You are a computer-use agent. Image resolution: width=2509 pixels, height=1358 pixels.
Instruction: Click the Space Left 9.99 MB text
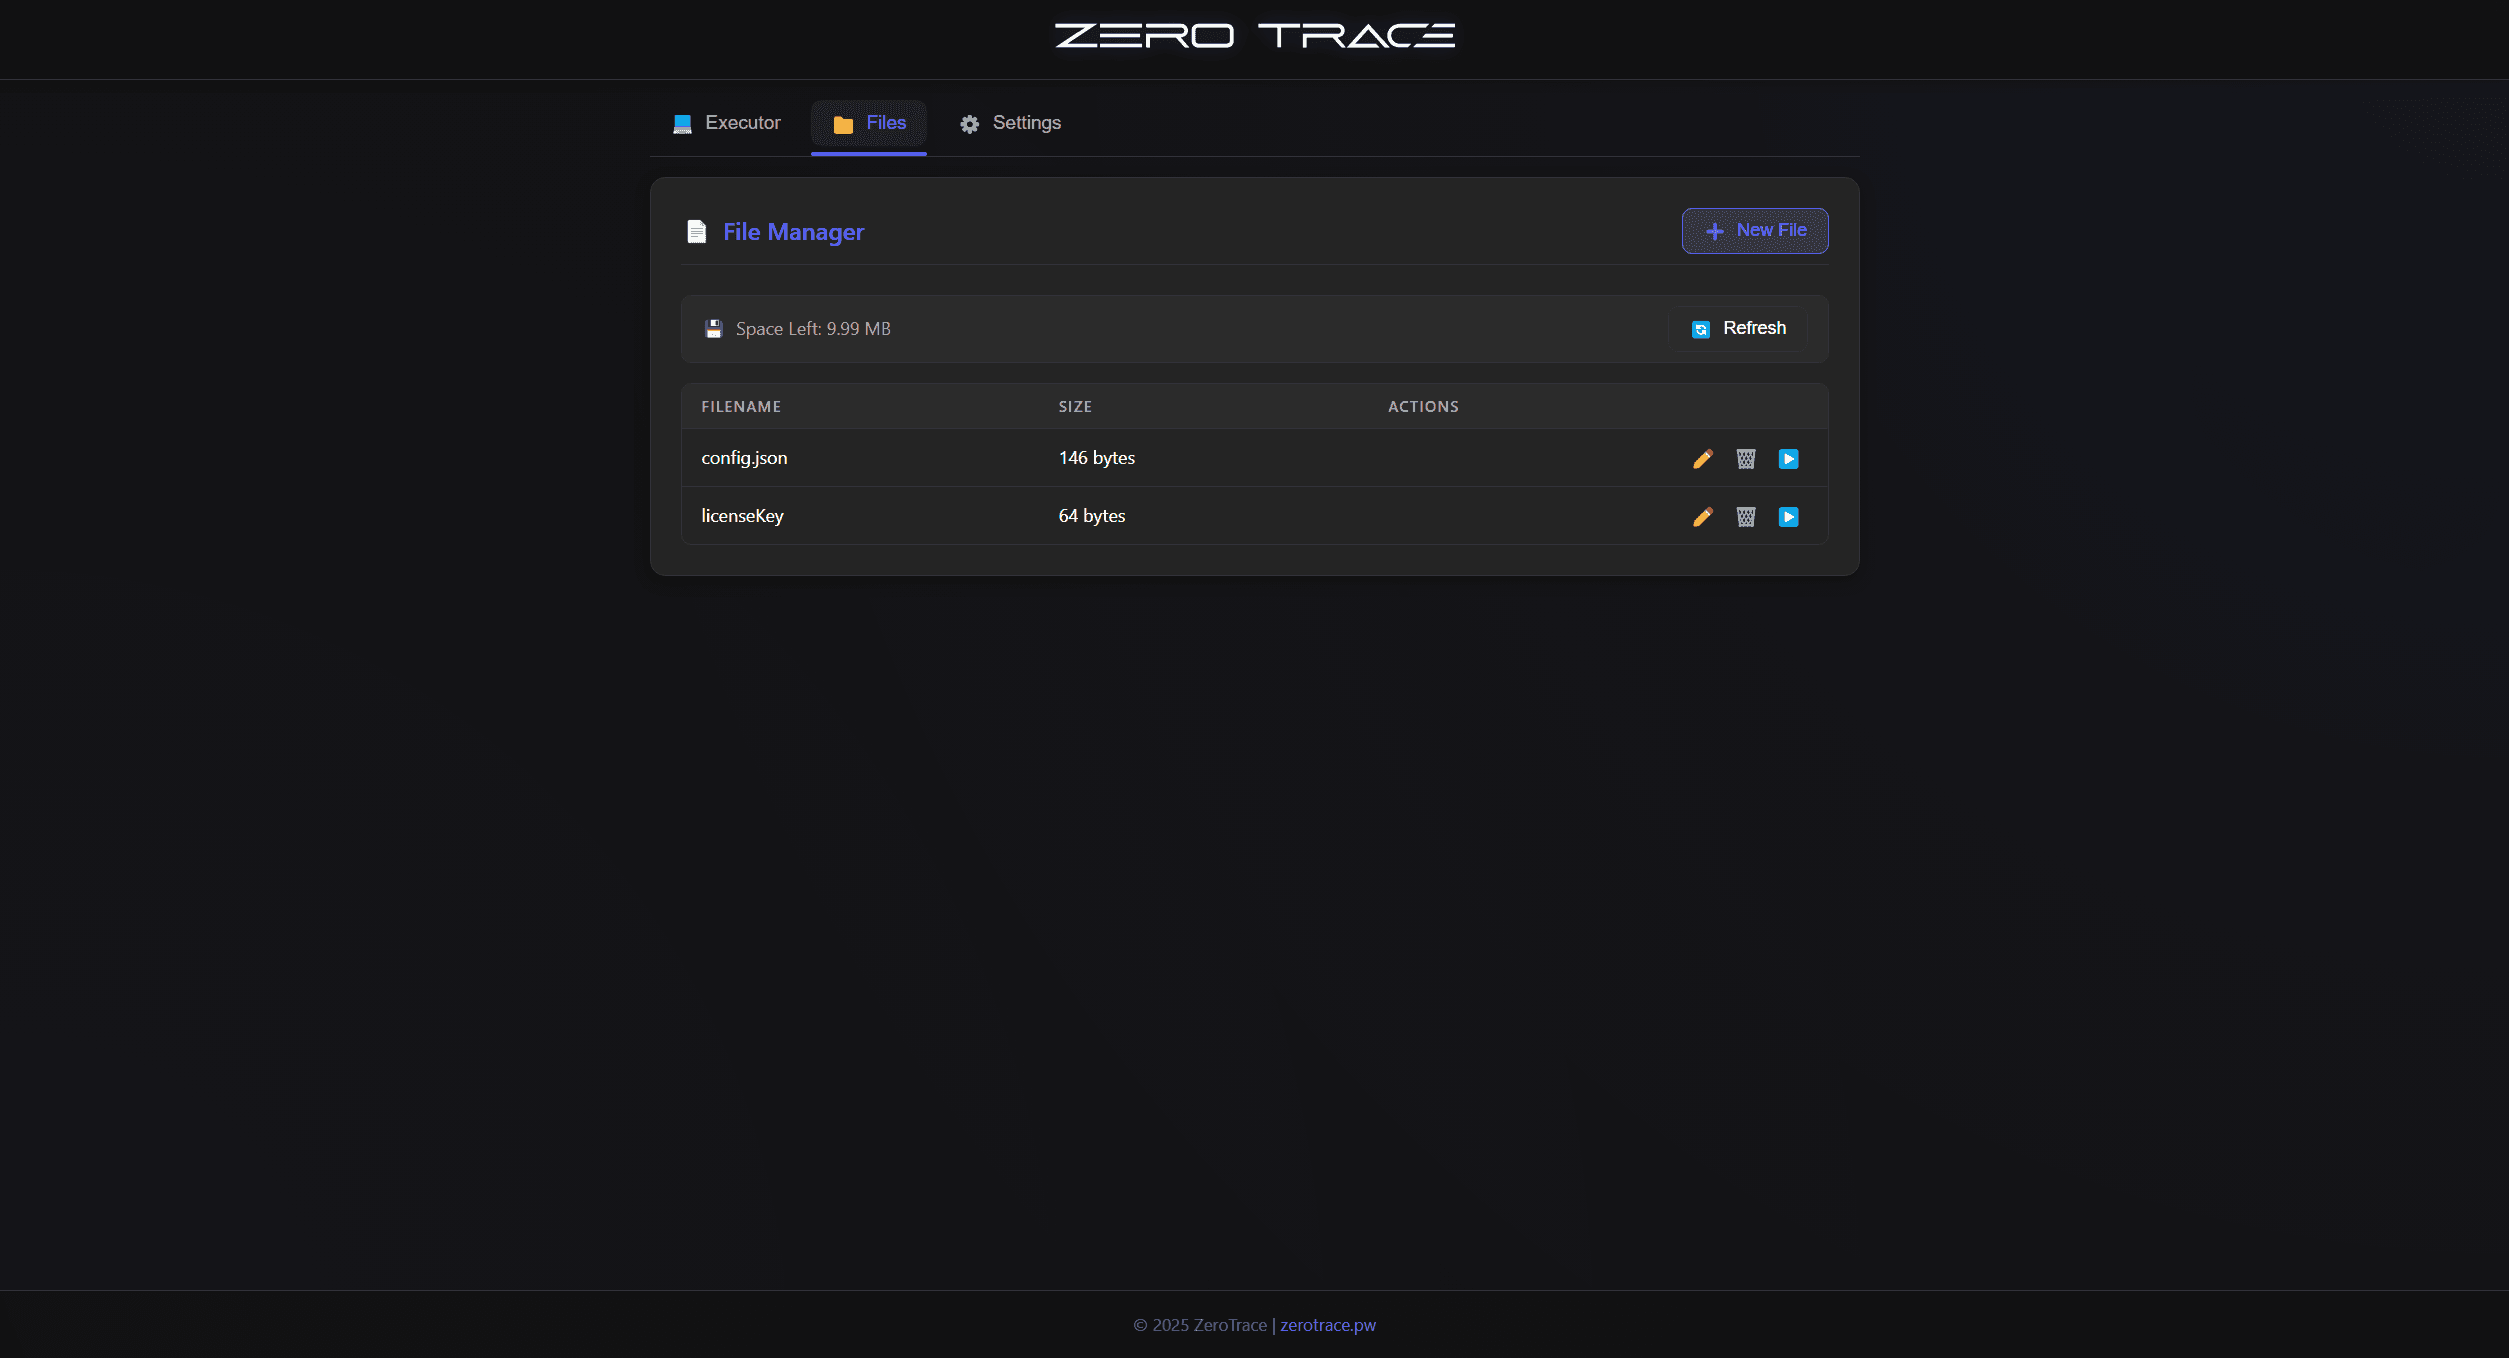(813, 329)
